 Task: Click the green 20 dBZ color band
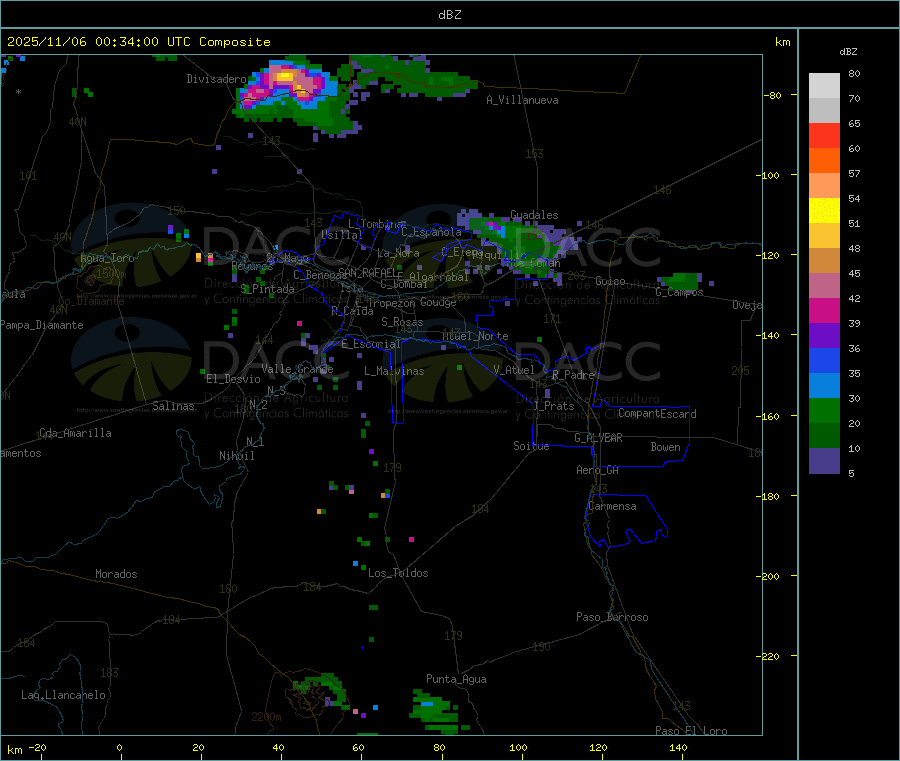click(824, 410)
